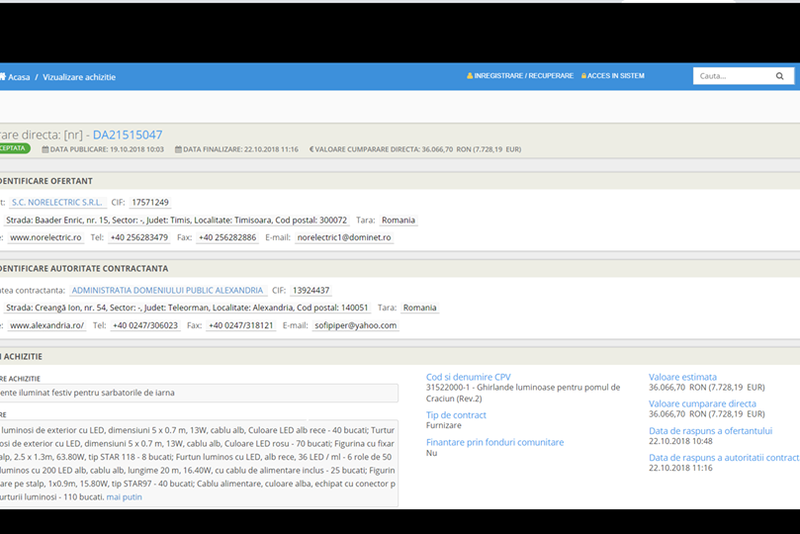This screenshot has width=800, height=534.
Task: Open S.C. NORELECTRIC S.R.L. supplier link
Action: tap(64, 202)
